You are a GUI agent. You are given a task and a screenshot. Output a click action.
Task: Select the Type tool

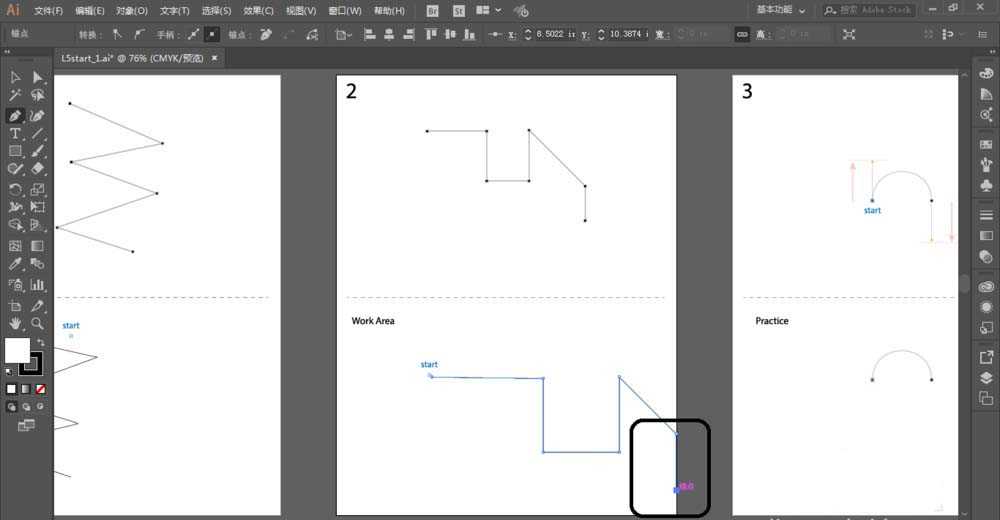pyautogui.click(x=15, y=133)
